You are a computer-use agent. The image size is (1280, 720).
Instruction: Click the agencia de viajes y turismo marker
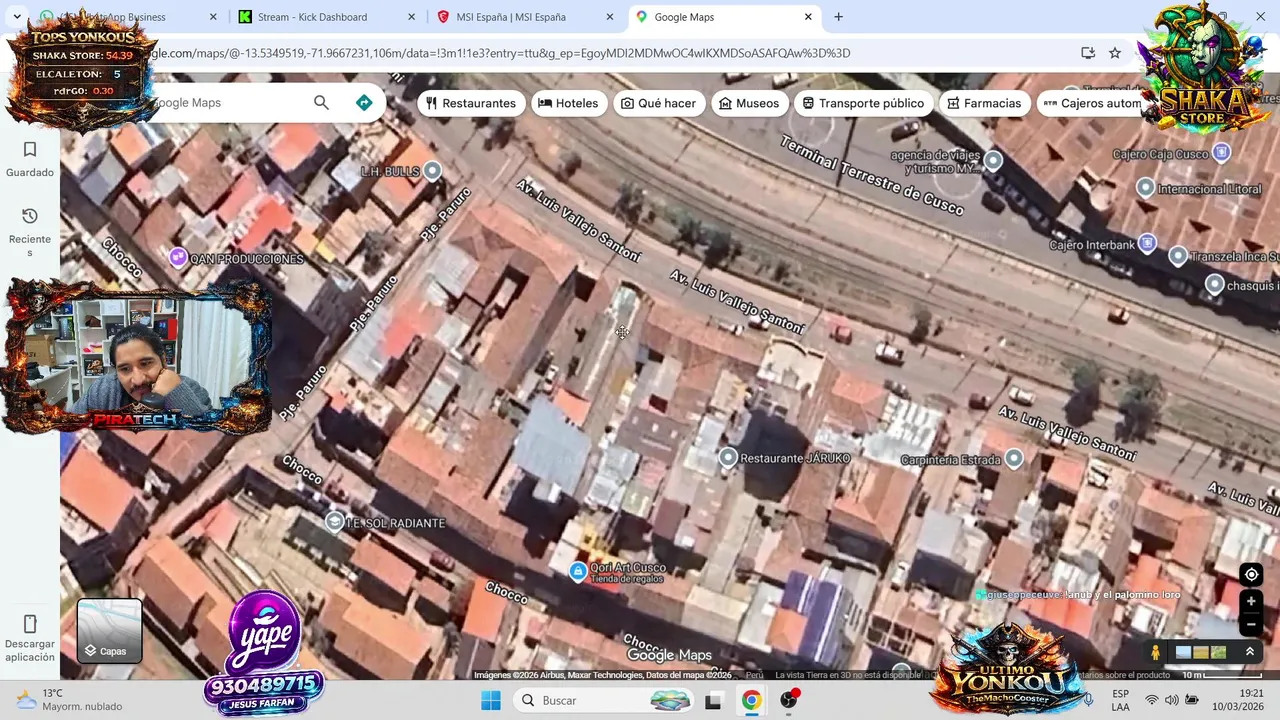993,160
